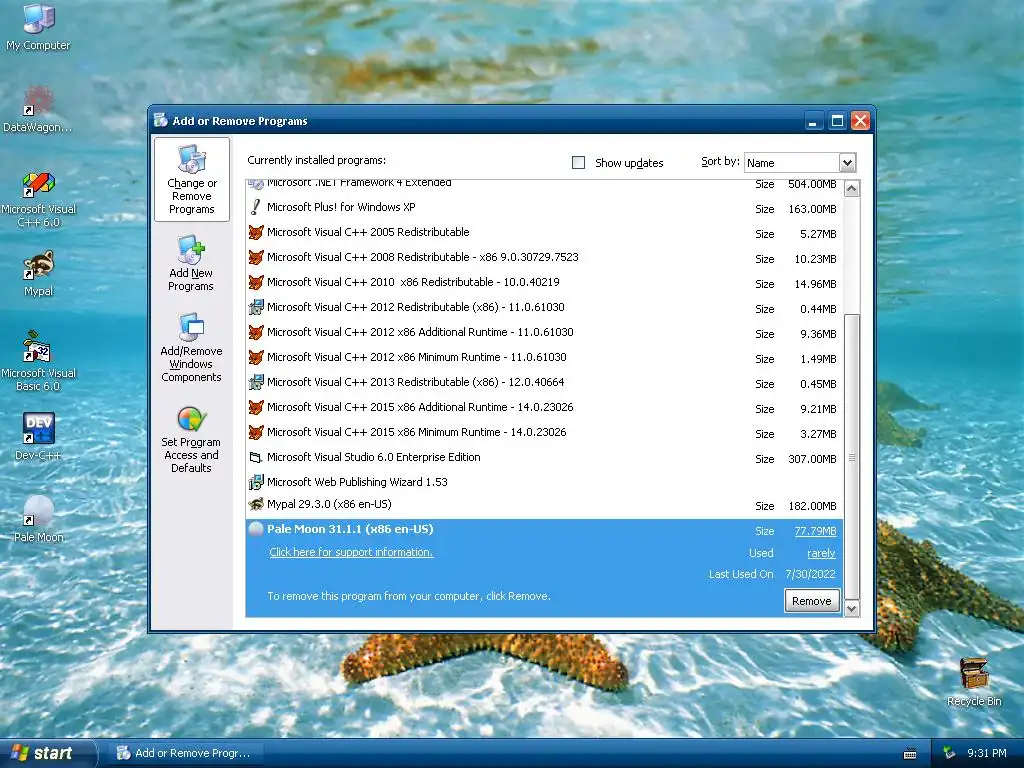Click the program list scrollbar thumb
Viewport: 1024px width, 768px height.
[x=851, y=457]
